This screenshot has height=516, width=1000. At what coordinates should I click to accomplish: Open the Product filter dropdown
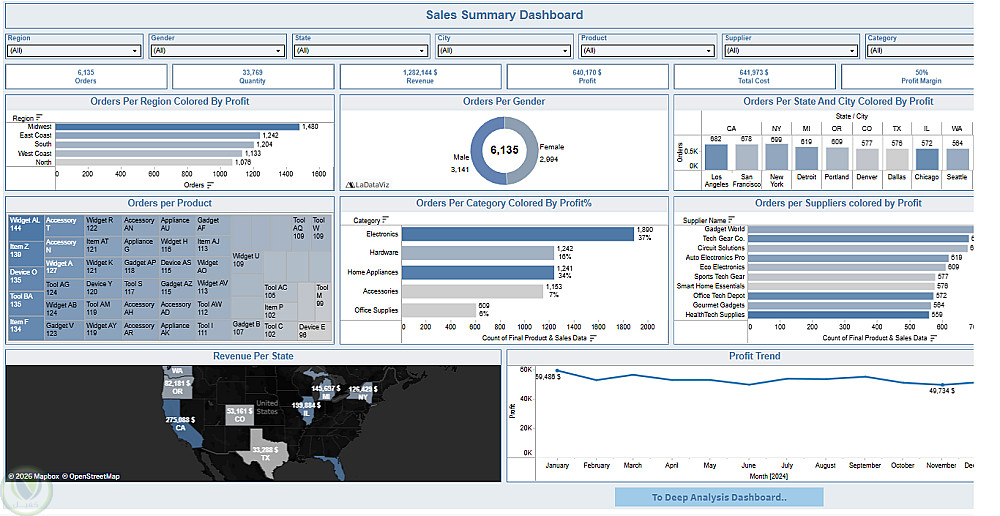(647, 50)
